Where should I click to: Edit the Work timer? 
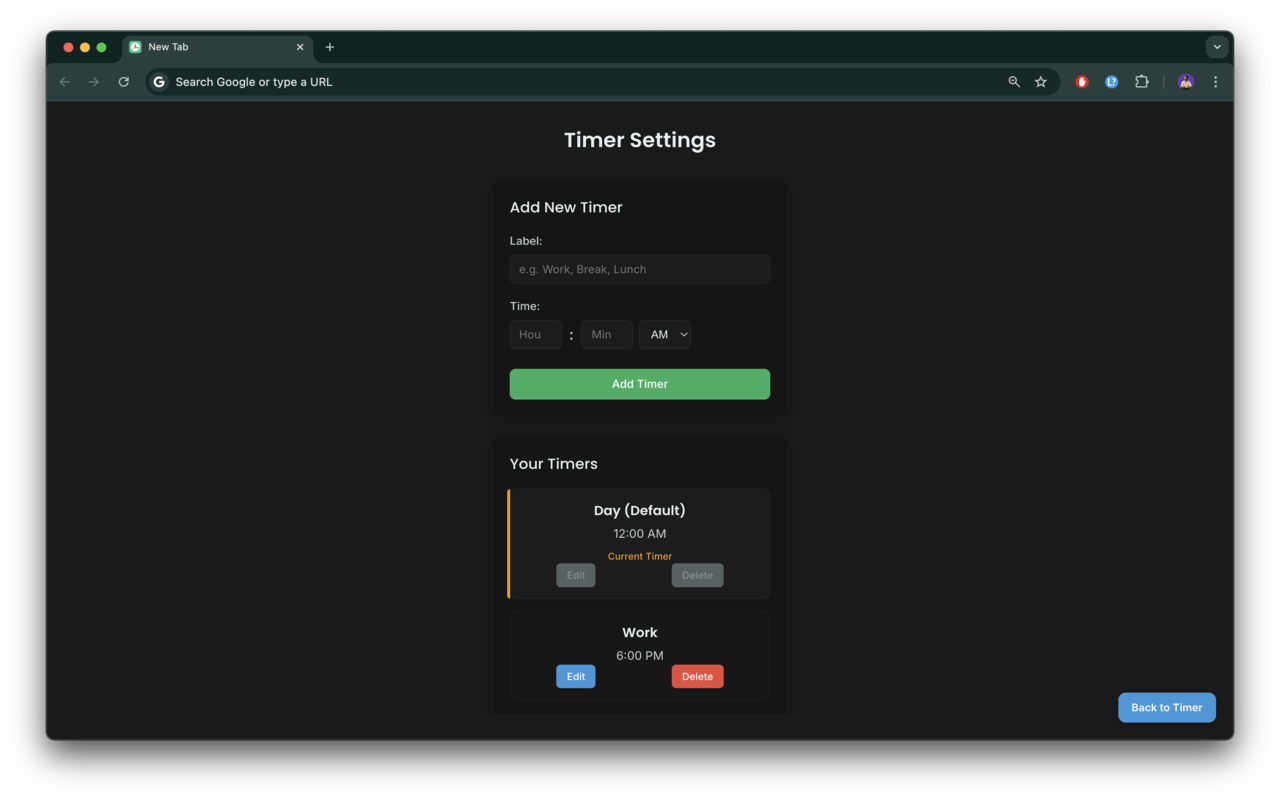[575, 676]
